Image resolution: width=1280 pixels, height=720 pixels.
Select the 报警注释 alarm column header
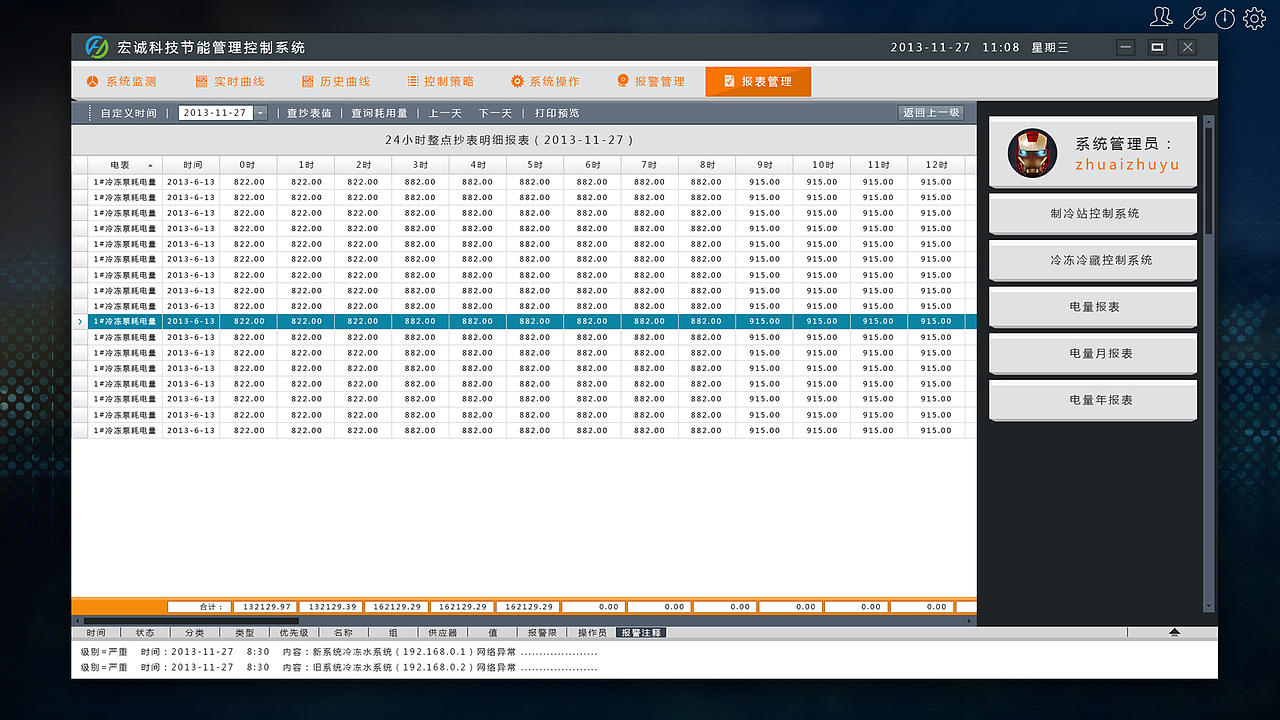coord(642,632)
